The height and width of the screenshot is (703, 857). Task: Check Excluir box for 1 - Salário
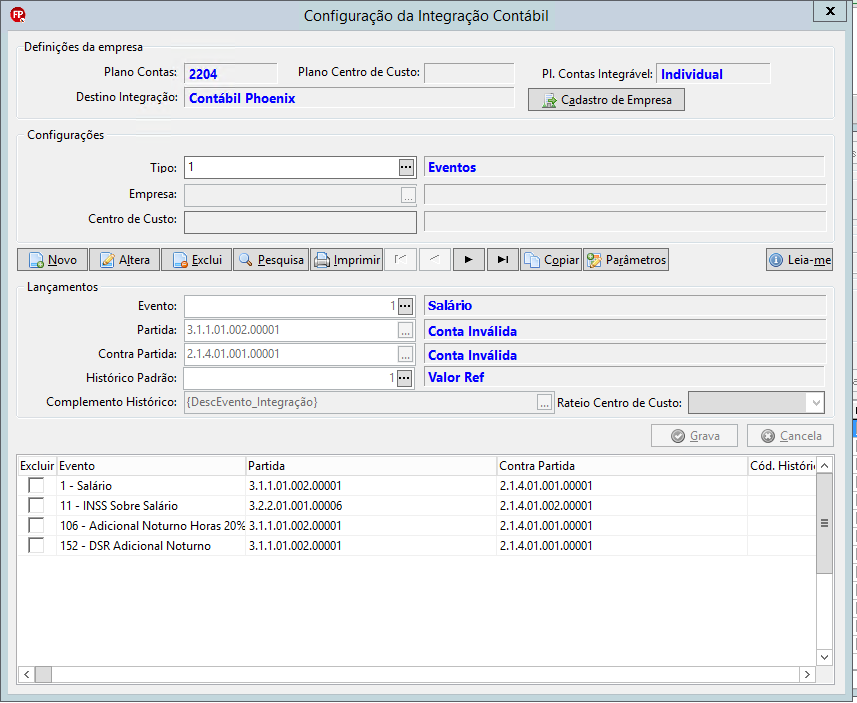(x=36, y=485)
